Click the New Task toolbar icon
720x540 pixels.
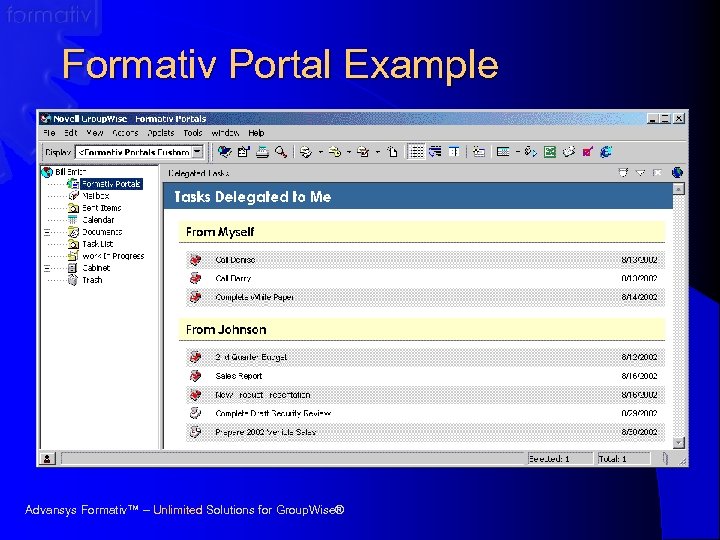click(x=363, y=152)
